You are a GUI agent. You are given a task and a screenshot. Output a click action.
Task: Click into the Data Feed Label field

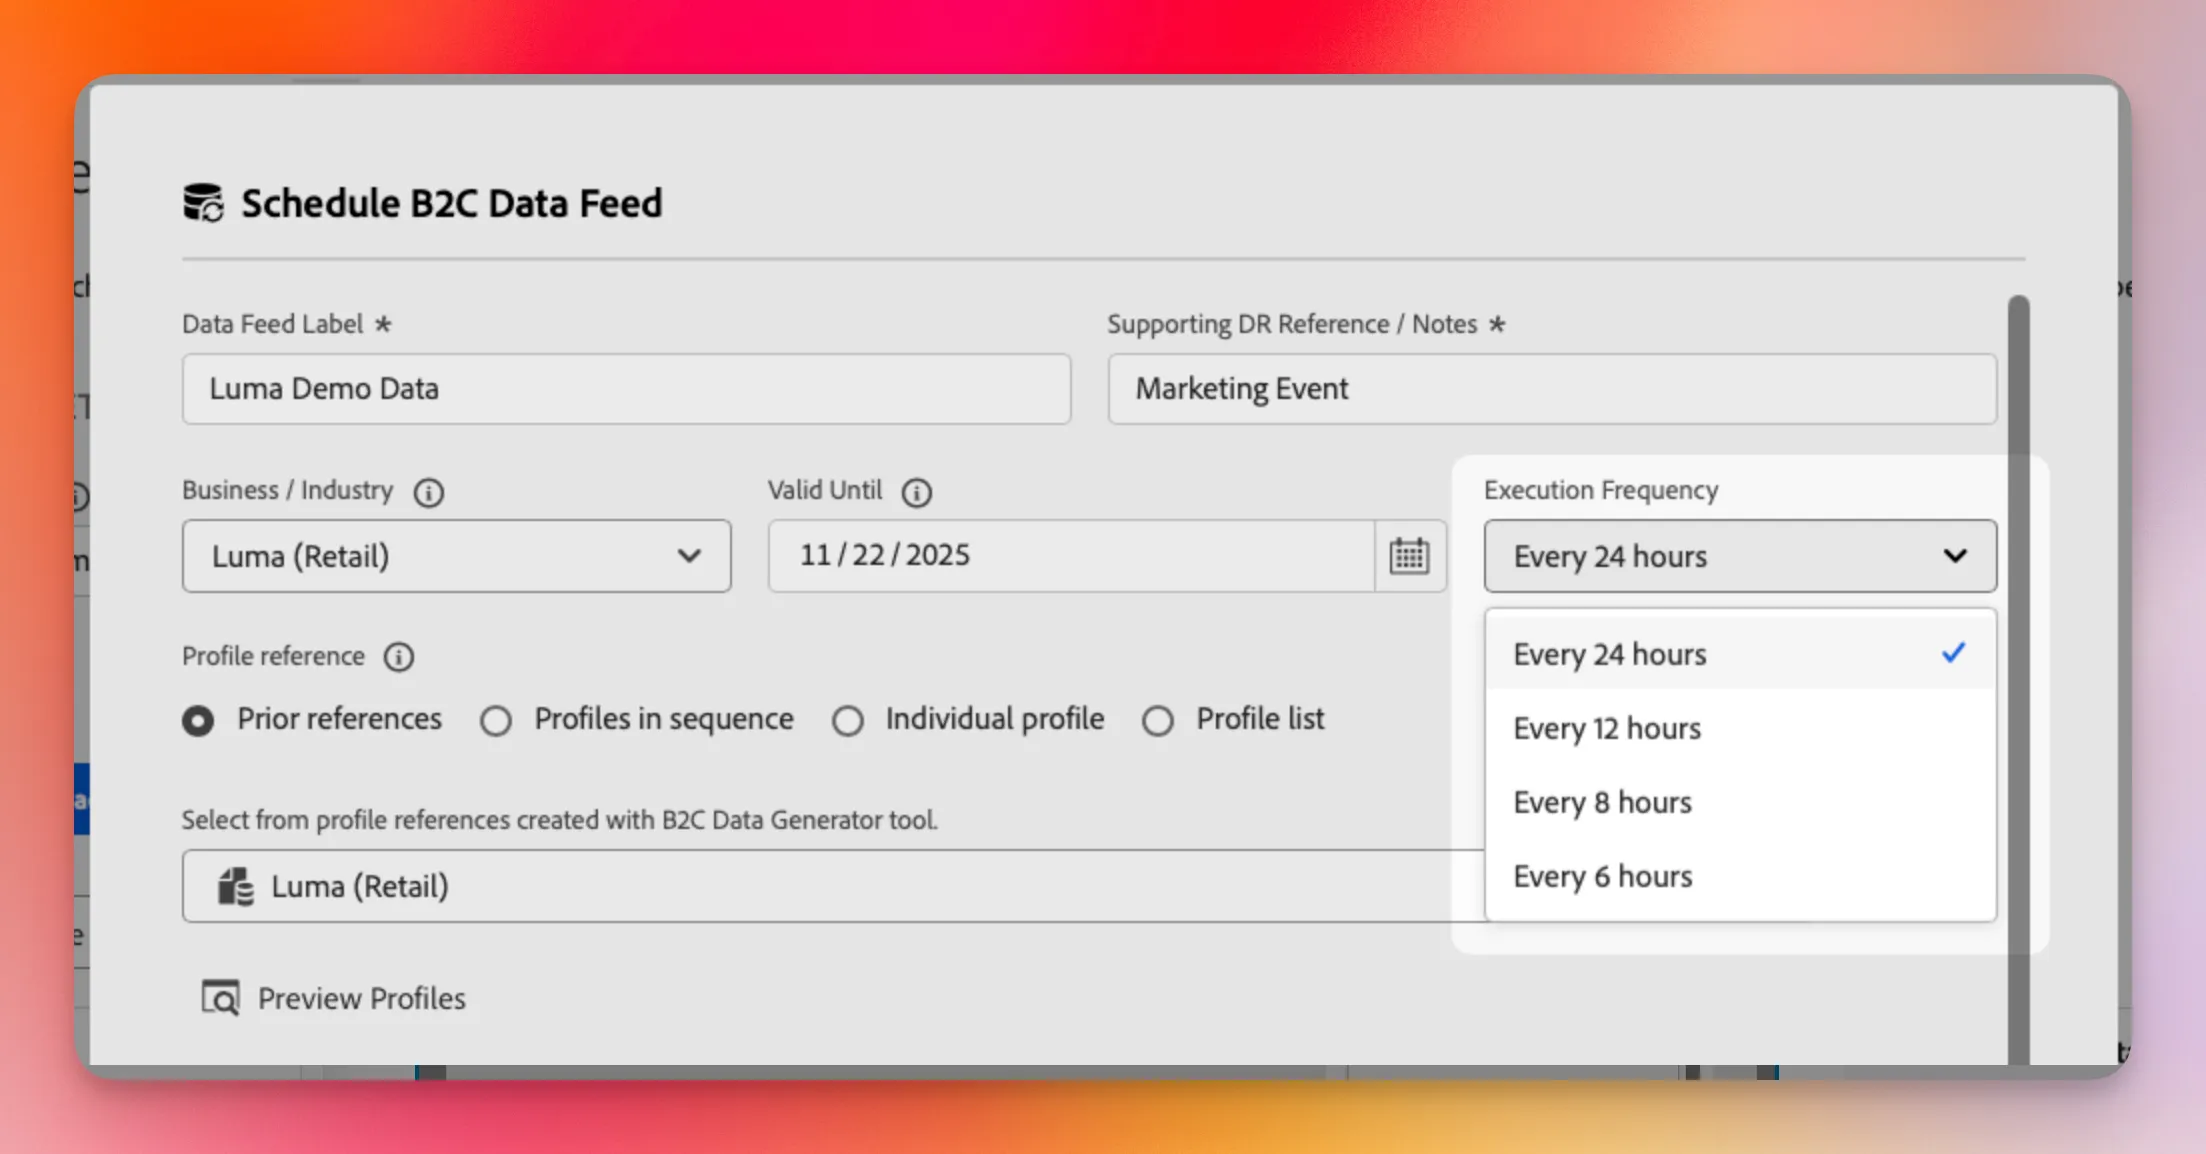(x=627, y=389)
